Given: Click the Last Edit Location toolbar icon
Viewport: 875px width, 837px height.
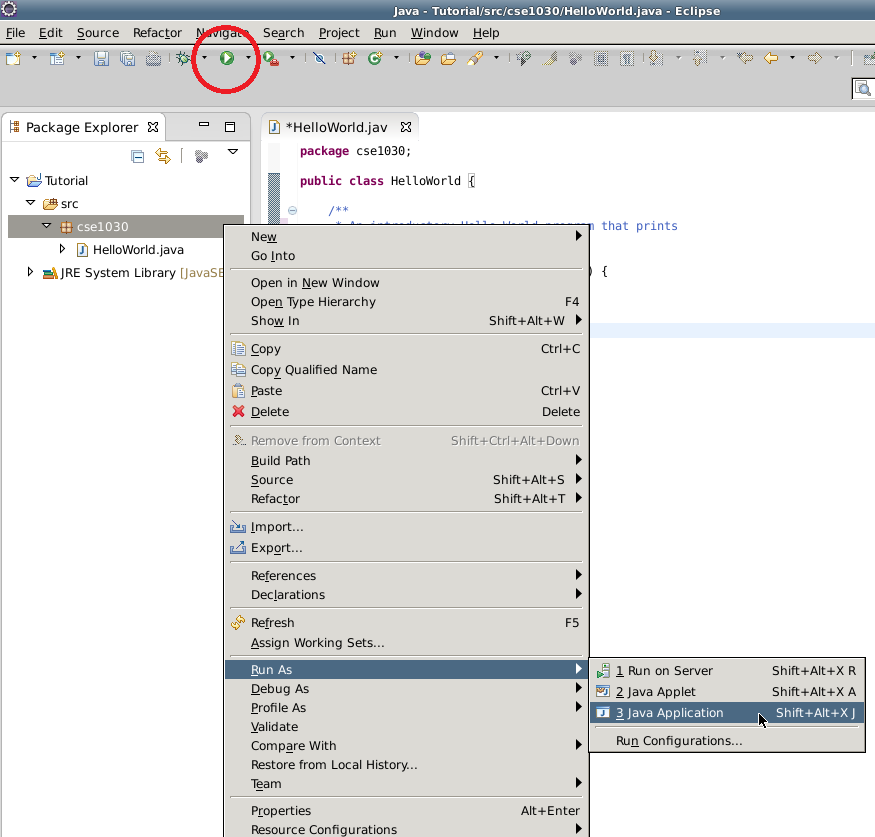Looking at the screenshot, I should click(x=744, y=58).
